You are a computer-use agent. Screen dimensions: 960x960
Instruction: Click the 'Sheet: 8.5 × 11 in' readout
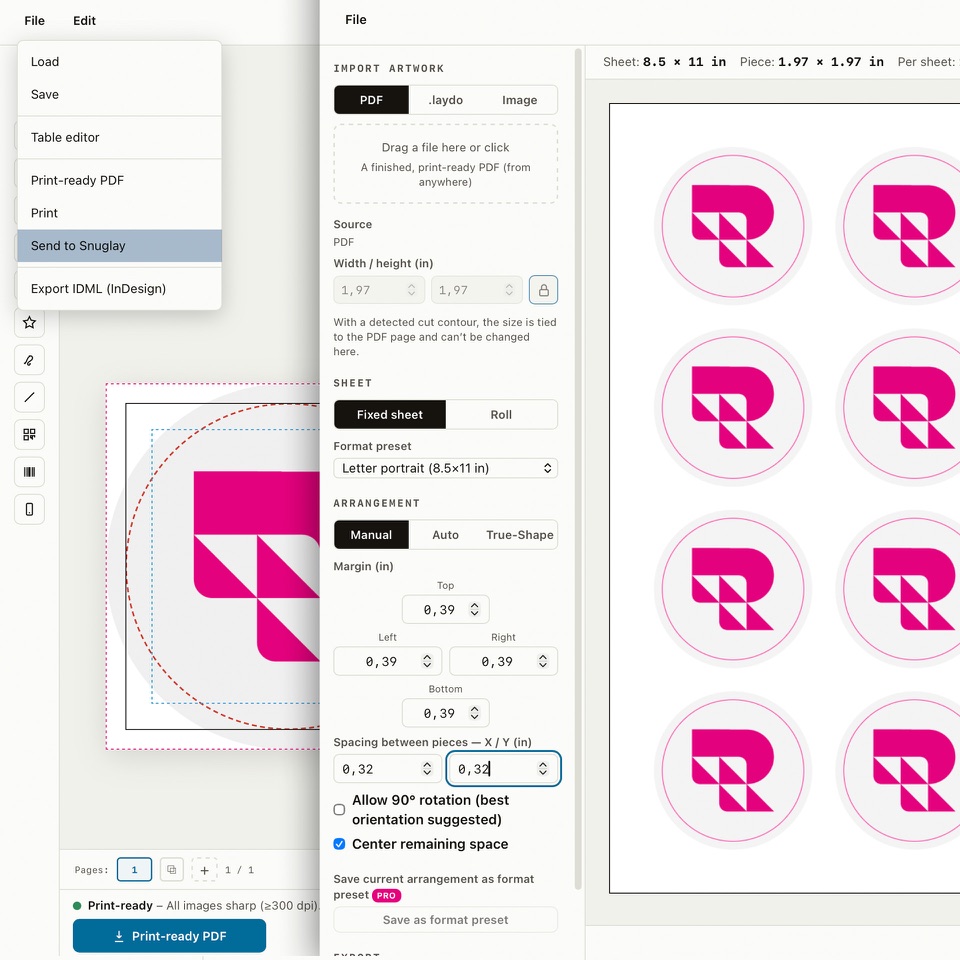664,62
